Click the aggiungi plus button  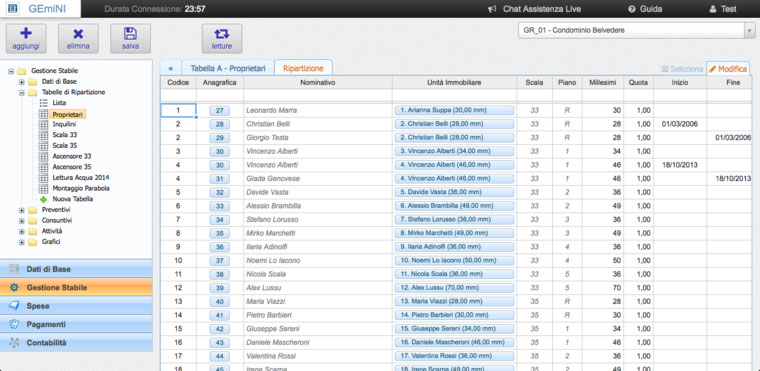point(26,38)
